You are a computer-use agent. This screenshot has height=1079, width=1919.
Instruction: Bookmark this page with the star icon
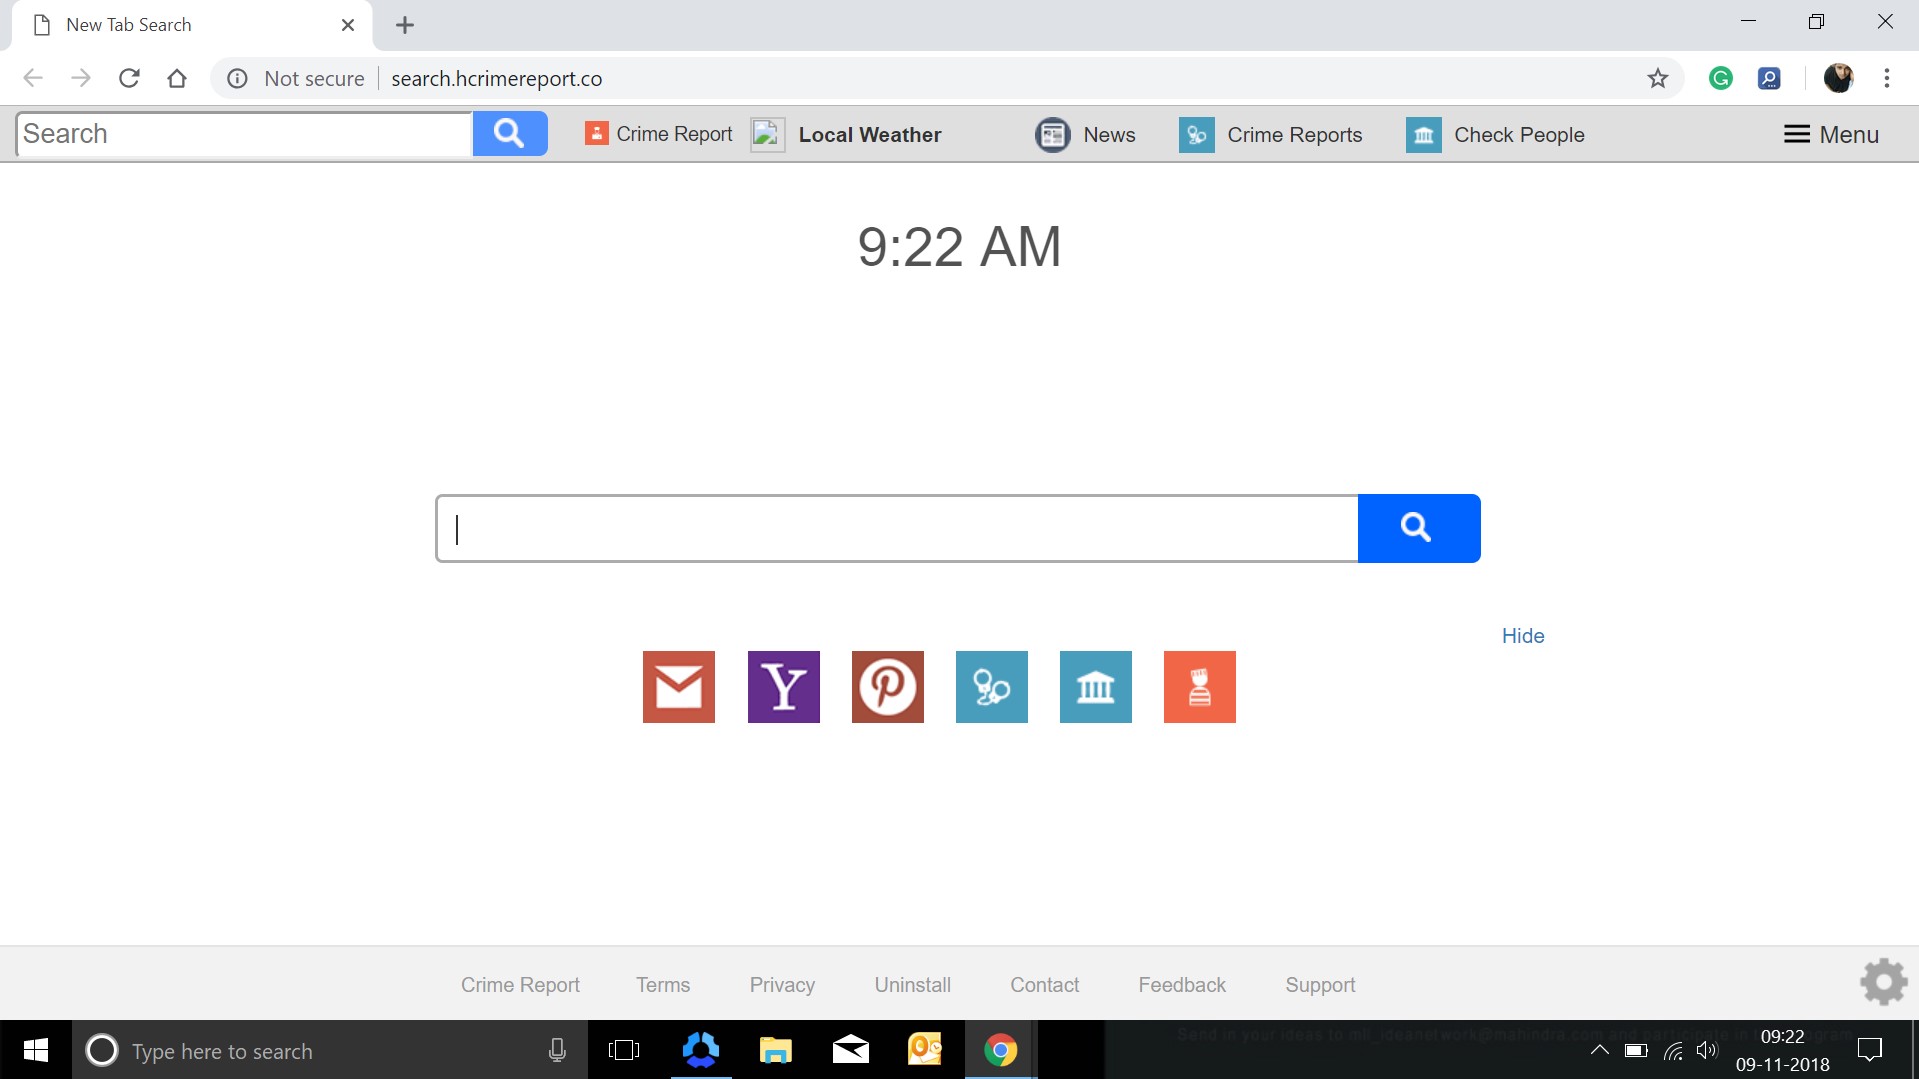click(1658, 78)
